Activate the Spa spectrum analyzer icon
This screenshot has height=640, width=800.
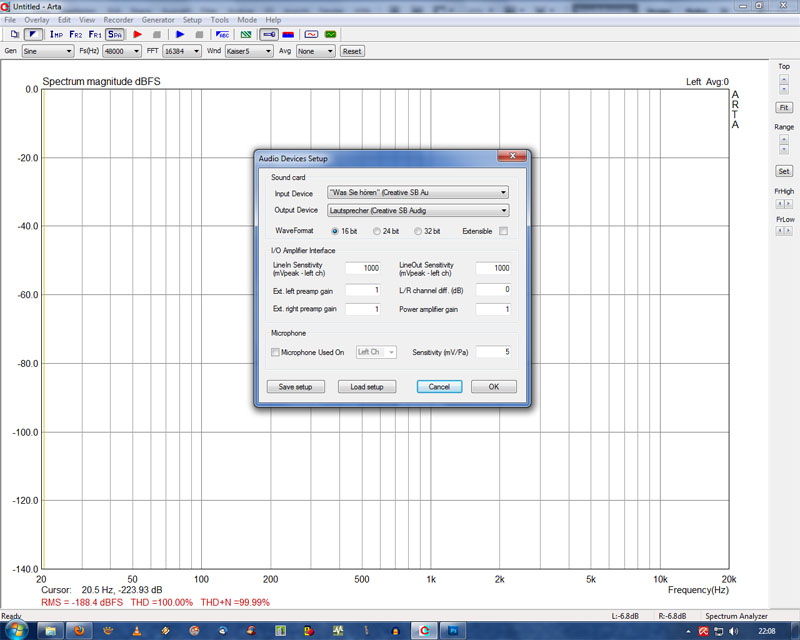115,34
